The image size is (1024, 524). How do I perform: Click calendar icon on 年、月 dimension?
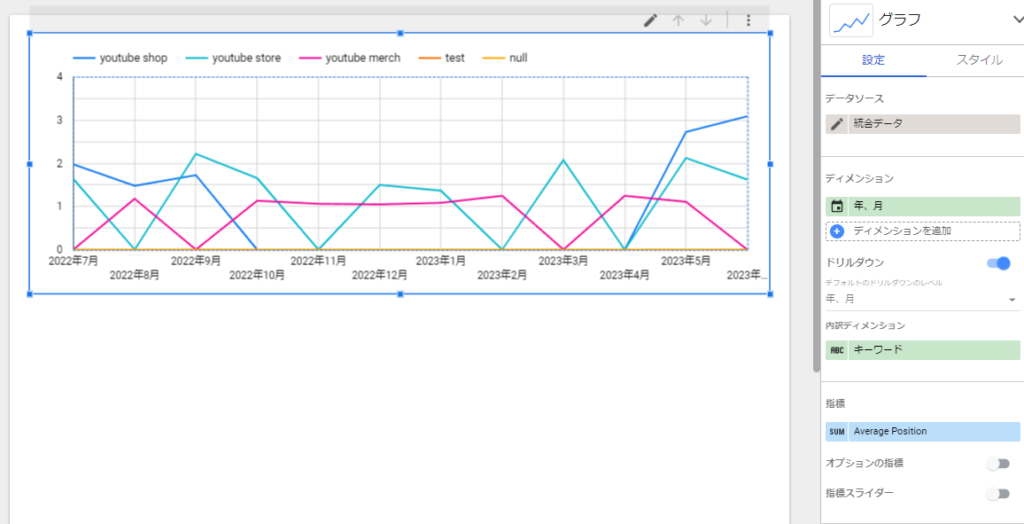coord(837,206)
